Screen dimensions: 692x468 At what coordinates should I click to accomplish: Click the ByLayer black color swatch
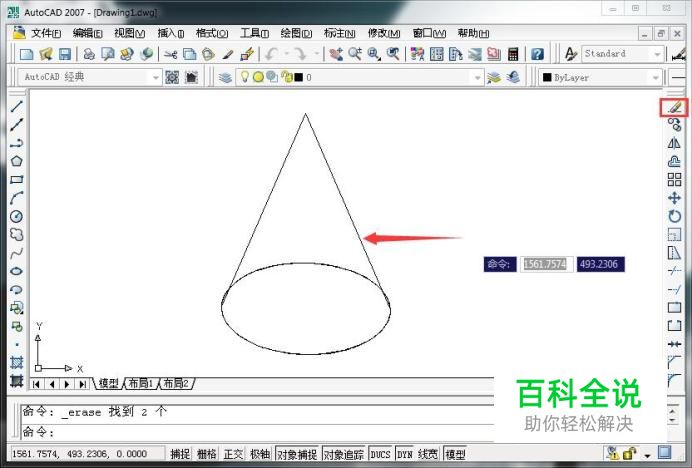547,78
